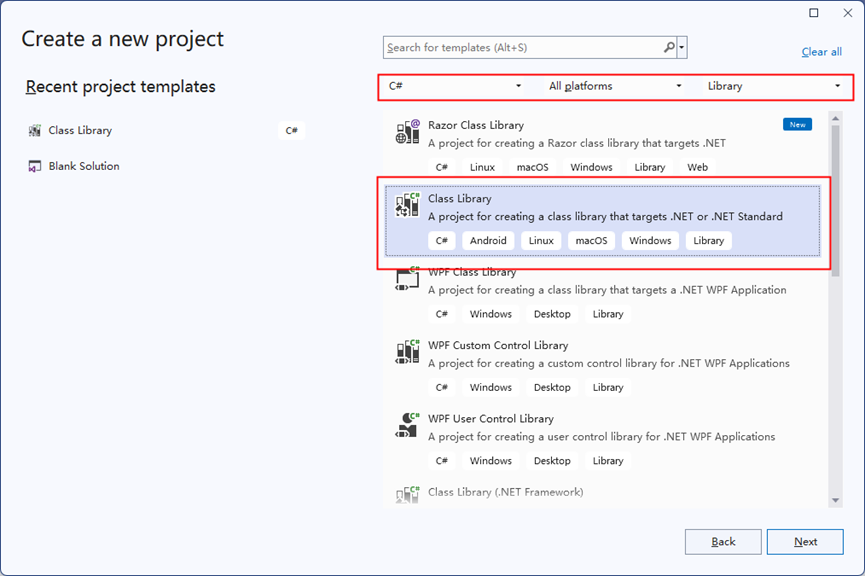865x576 pixels.
Task: Click the Back button
Action: coord(723,542)
